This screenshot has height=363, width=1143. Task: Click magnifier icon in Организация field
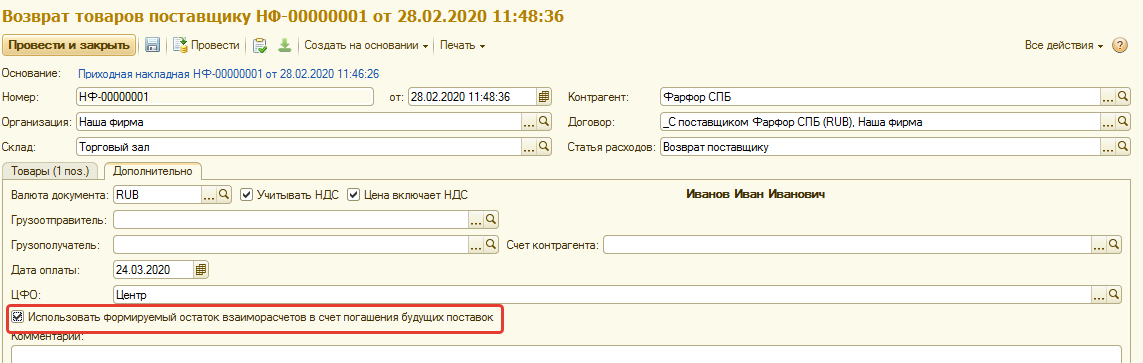click(543, 122)
